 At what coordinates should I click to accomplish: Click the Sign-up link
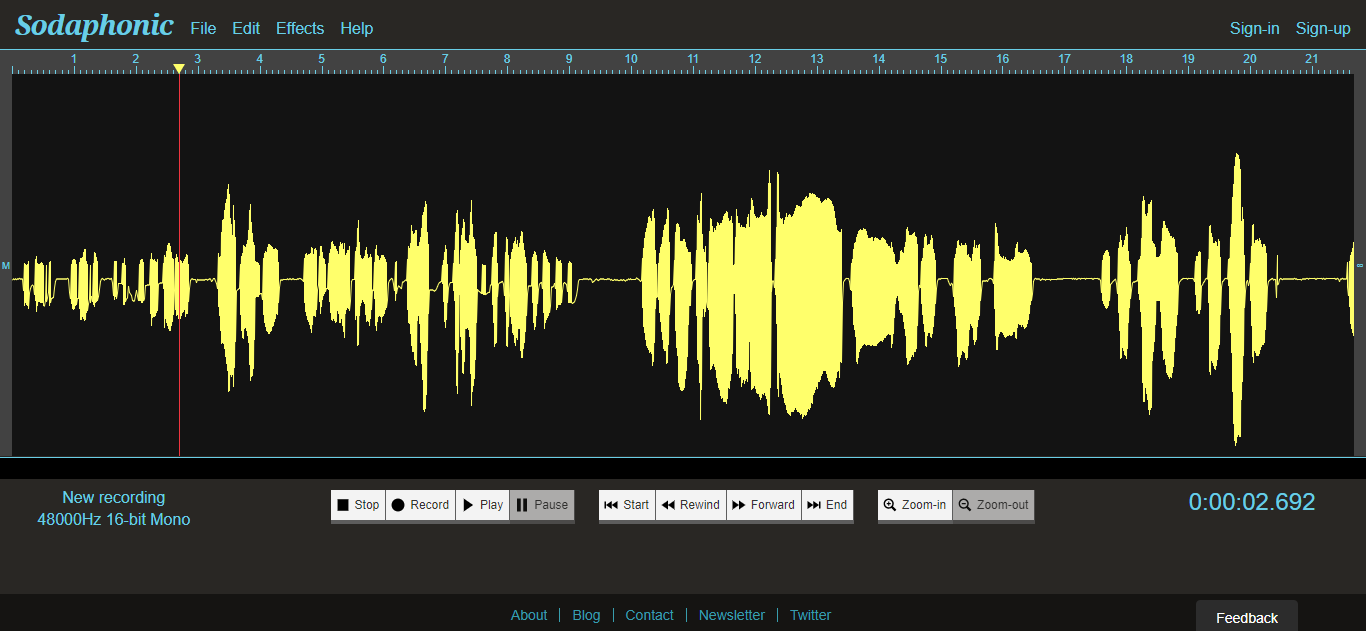pyautogui.click(x=1323, y=28)
